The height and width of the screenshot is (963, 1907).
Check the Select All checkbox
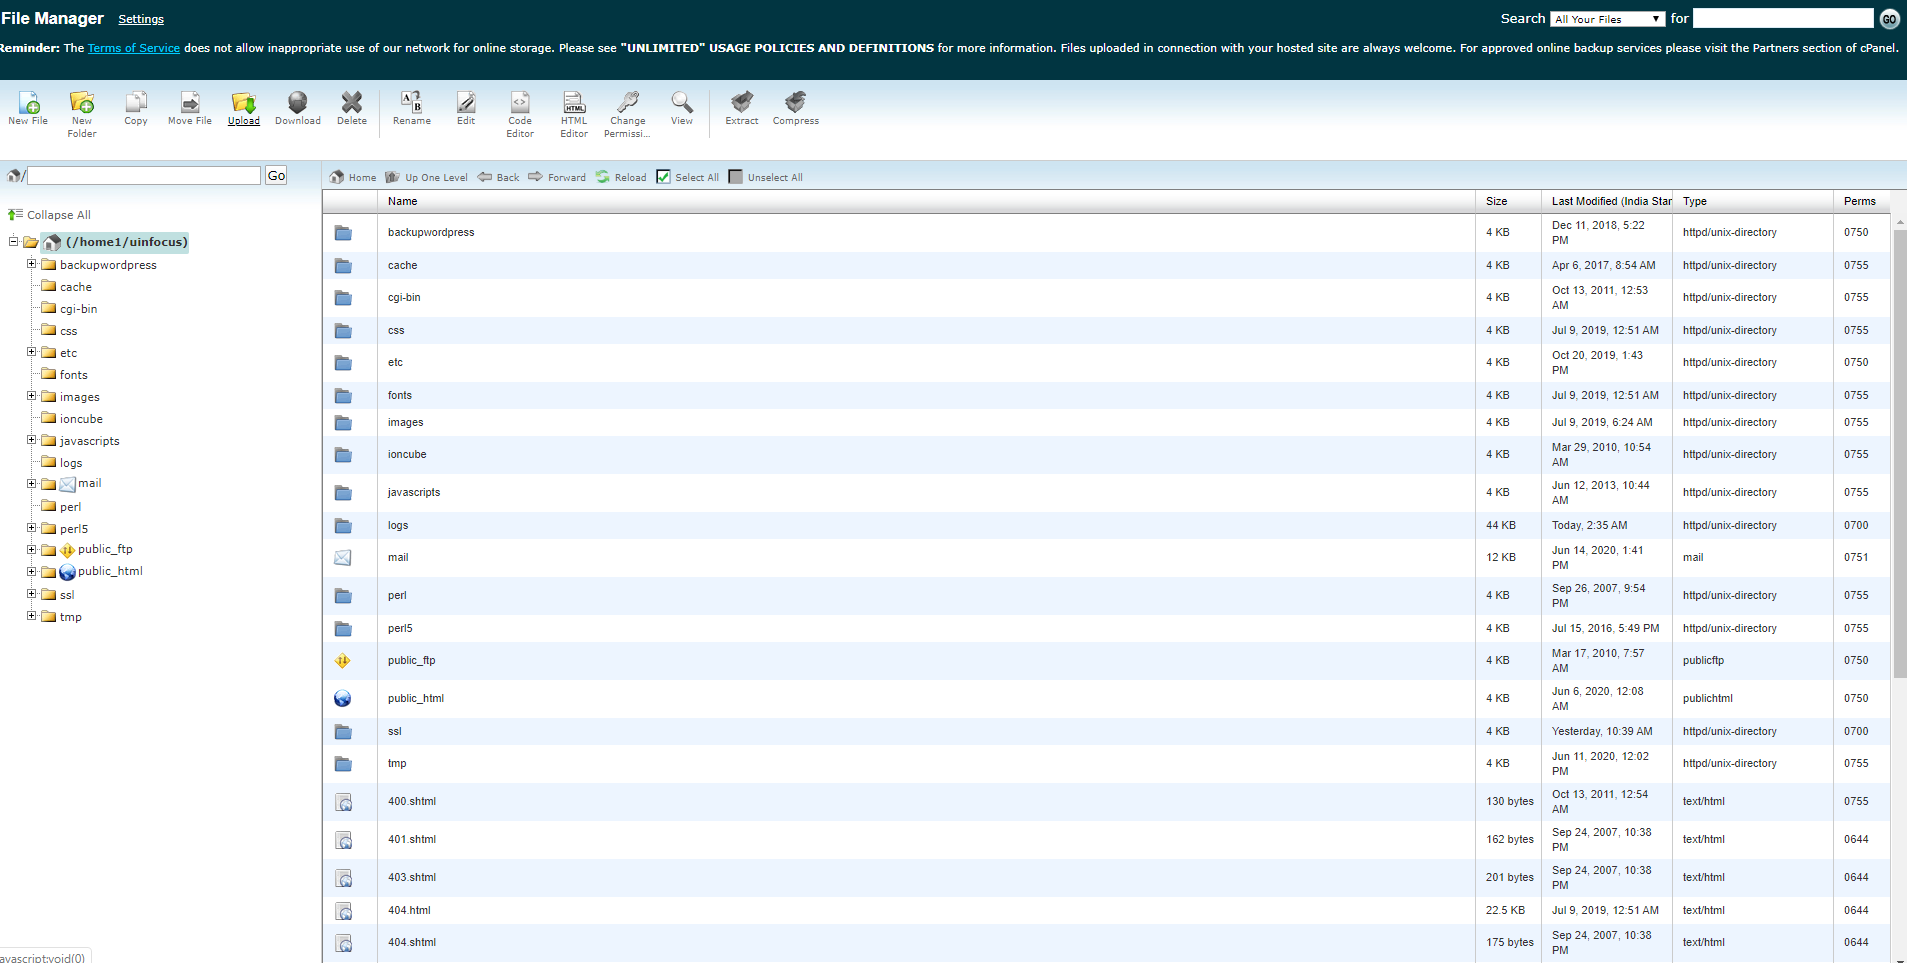click(663, 177)
